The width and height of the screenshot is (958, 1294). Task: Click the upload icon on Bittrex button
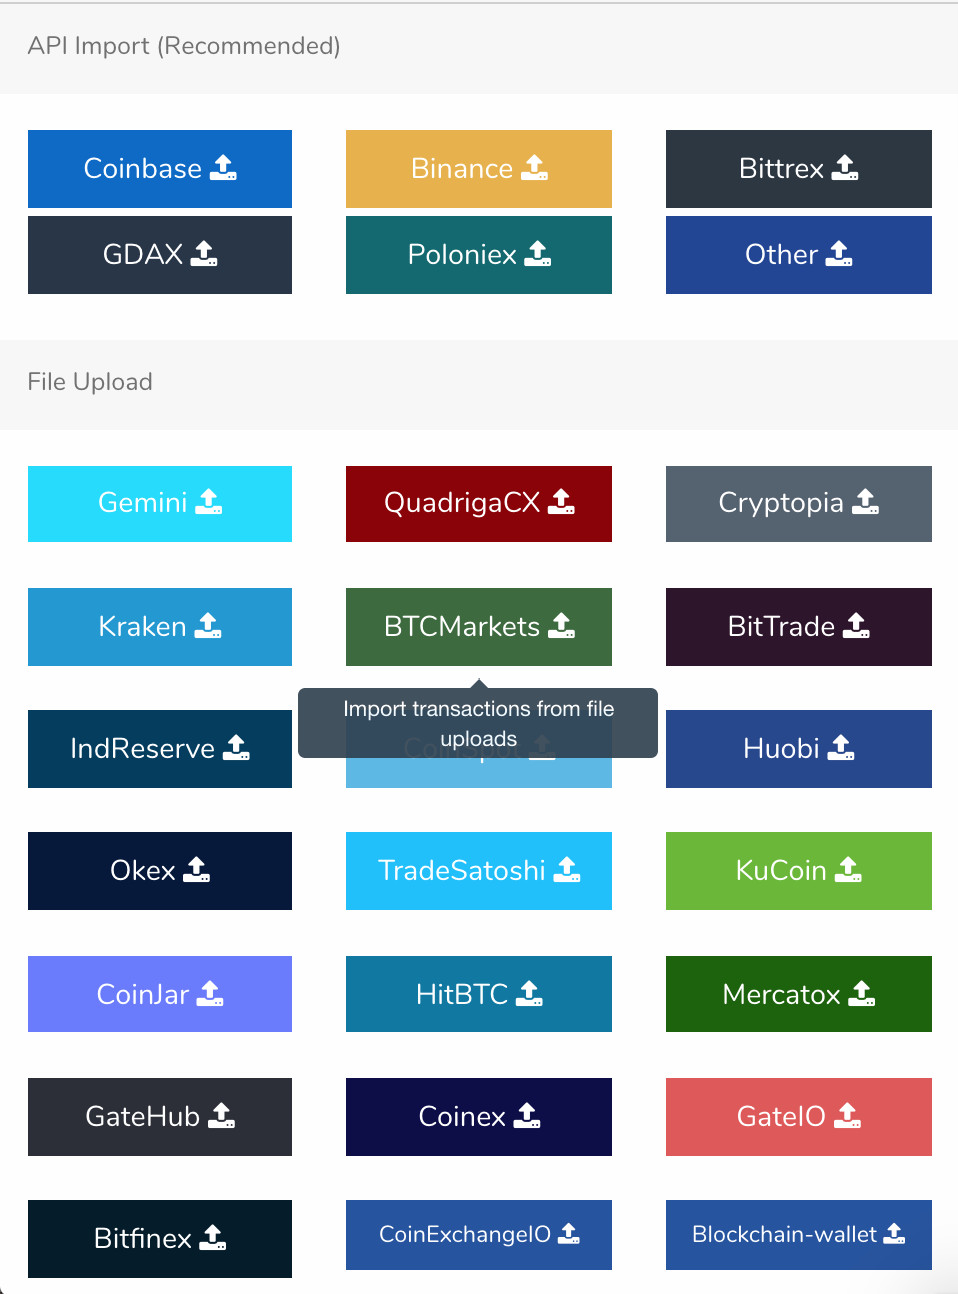[845, 168]
